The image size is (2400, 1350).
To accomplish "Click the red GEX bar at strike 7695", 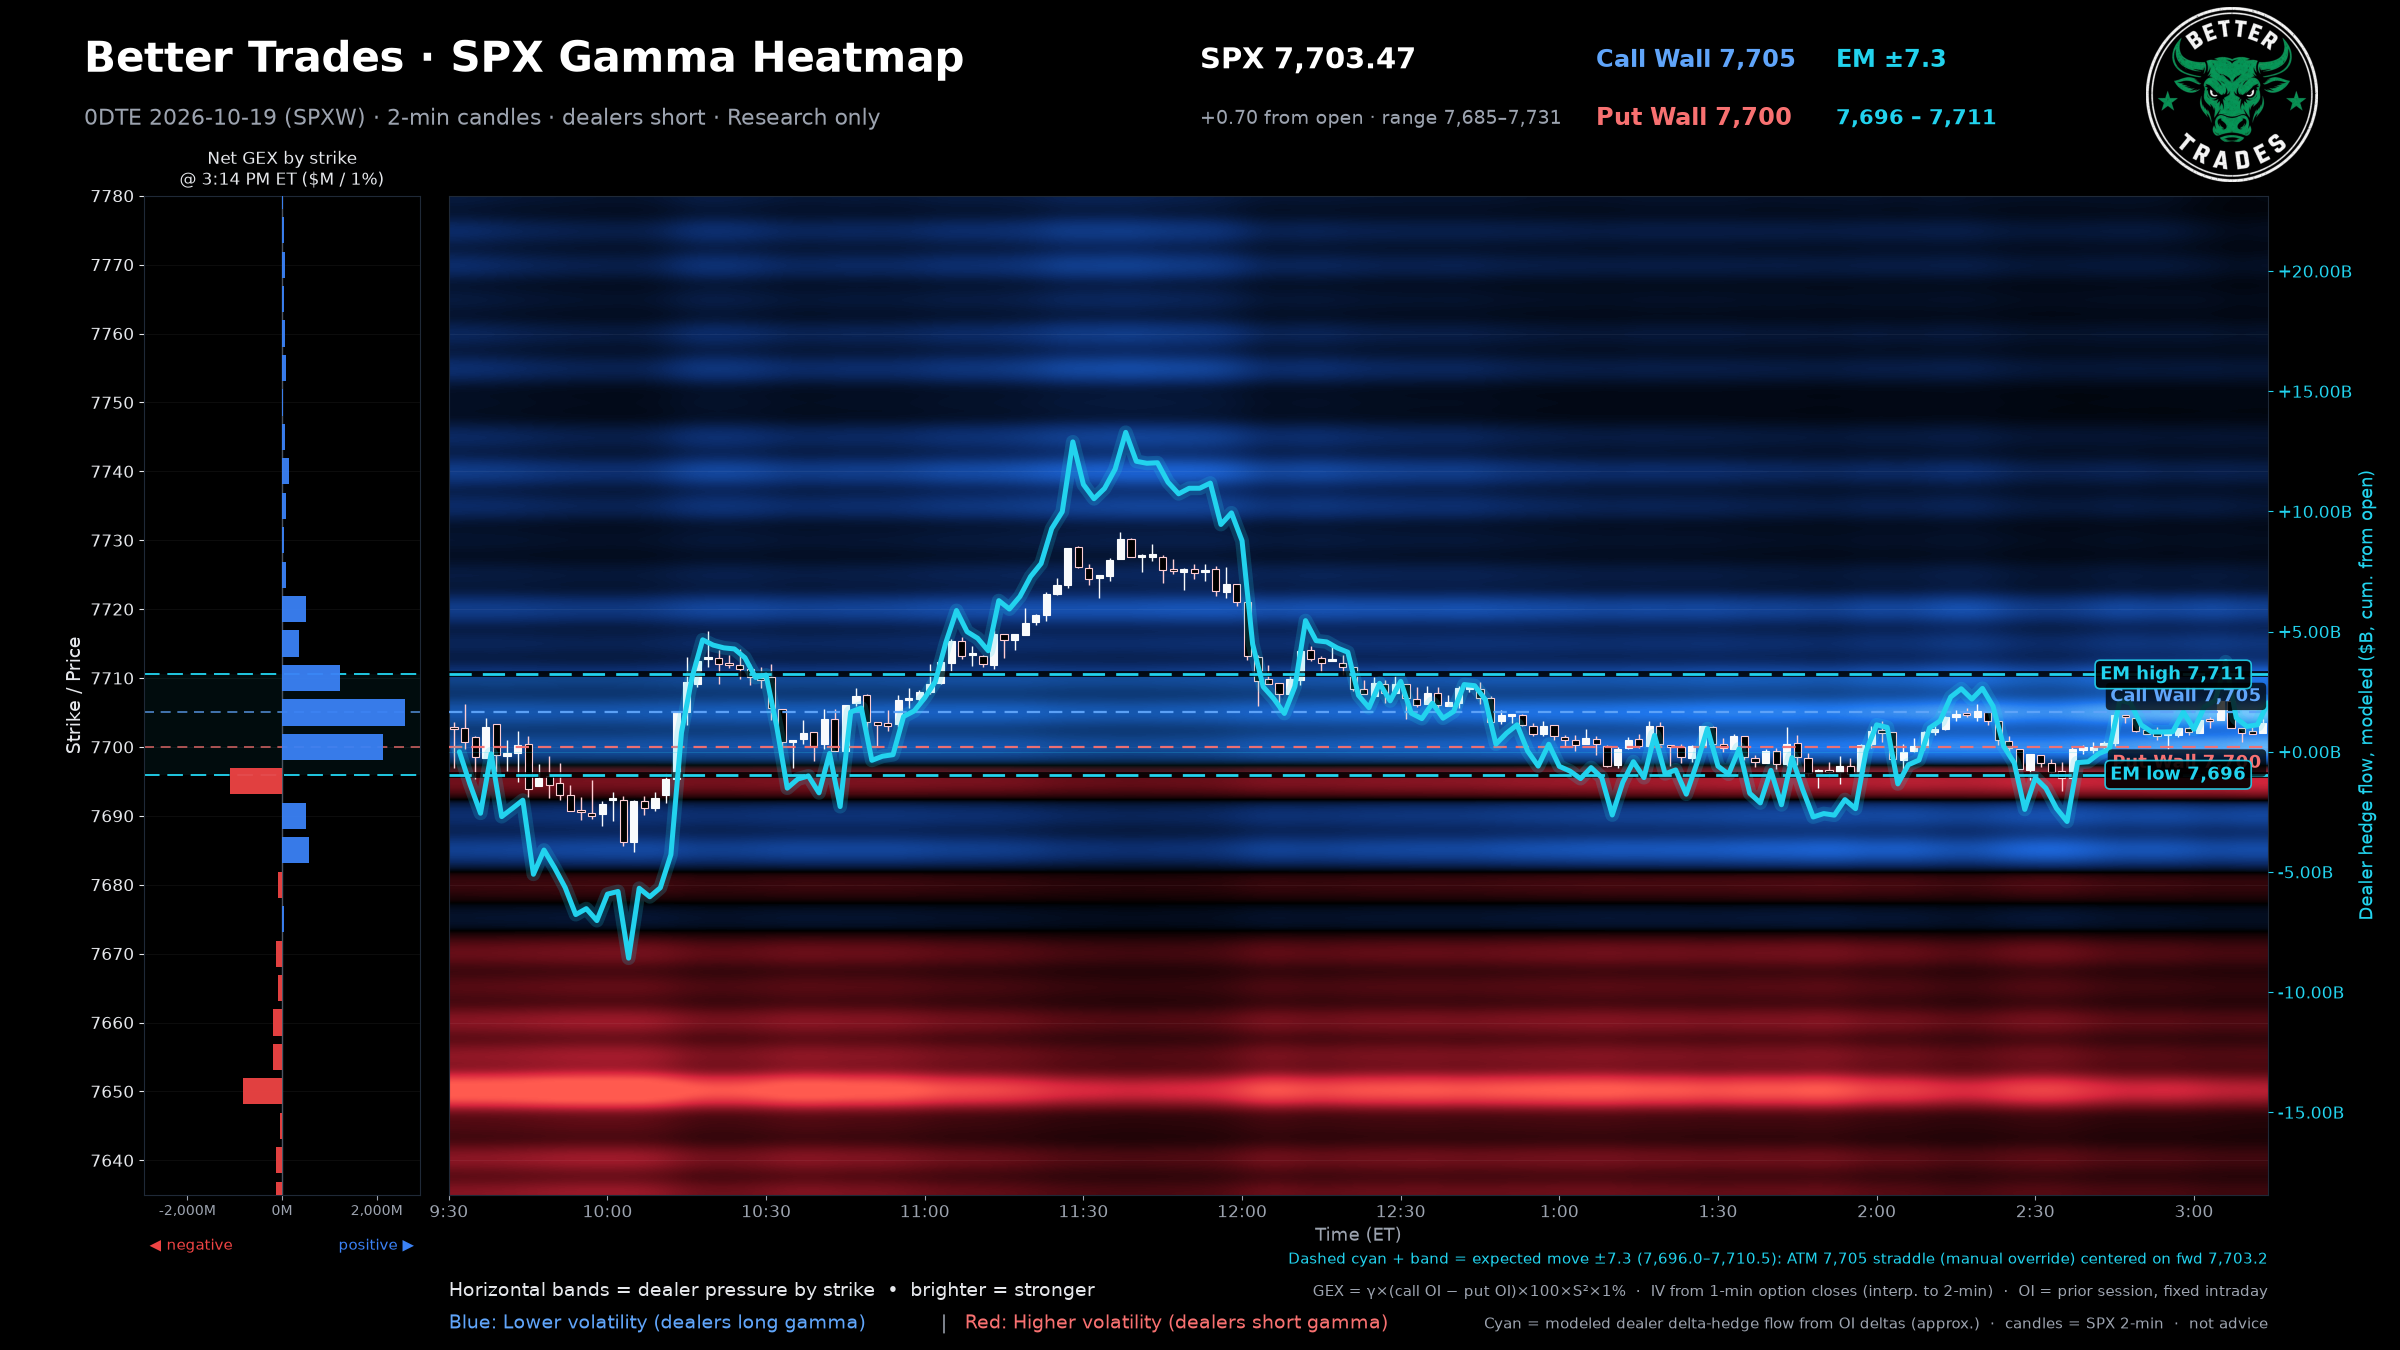I will coord(256,781).
